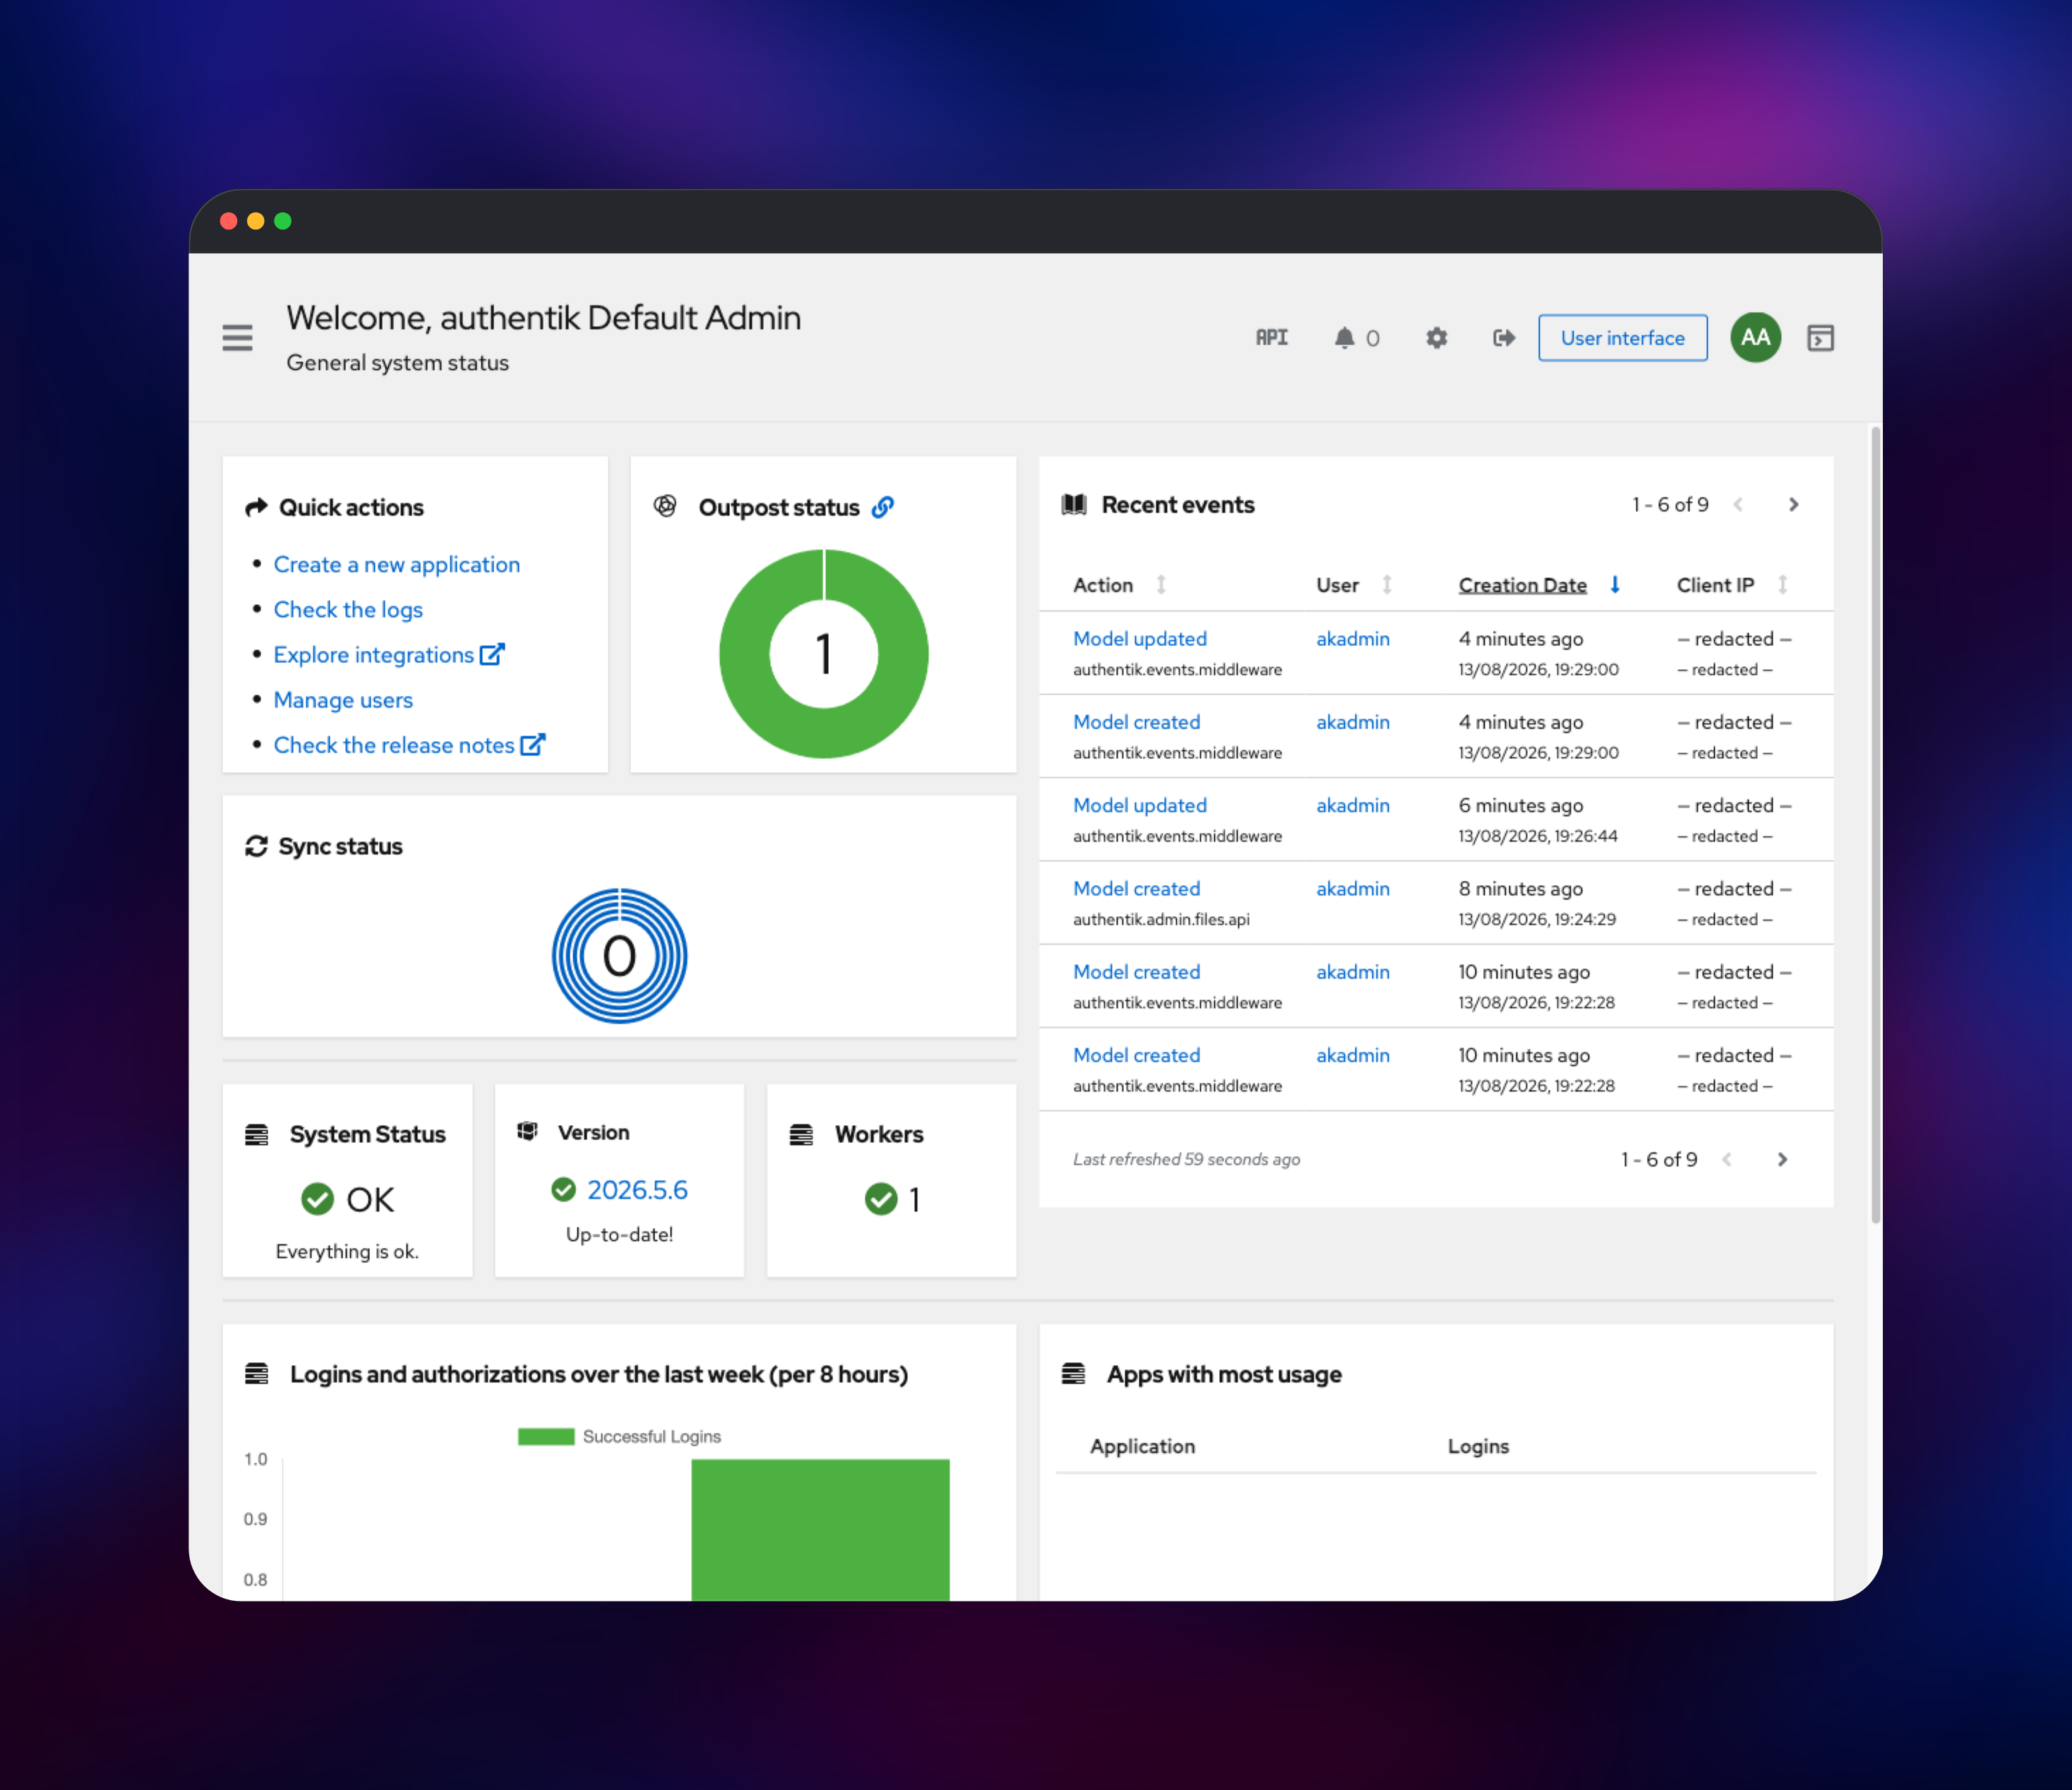2072x1790 pixels.
Task: Click '8 minutes ago' creation date cell
Action: [1520, 888]
